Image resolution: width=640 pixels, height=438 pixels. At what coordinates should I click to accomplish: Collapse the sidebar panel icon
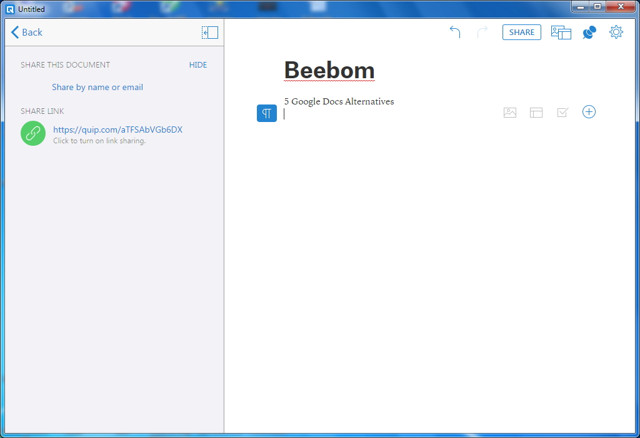[x=210, y=33]
